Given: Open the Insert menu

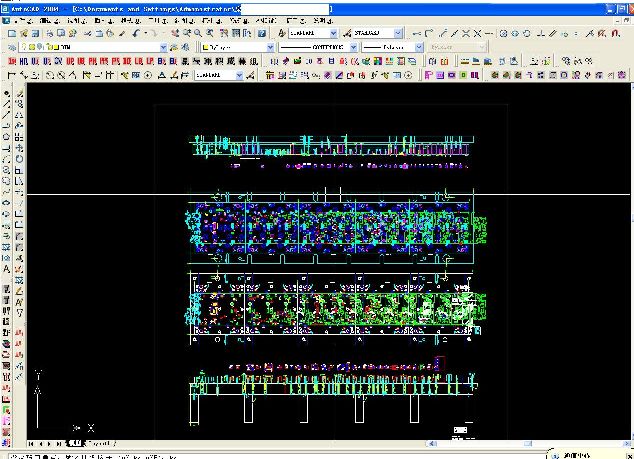Looking at the screenshot, I should coord(104,20).
